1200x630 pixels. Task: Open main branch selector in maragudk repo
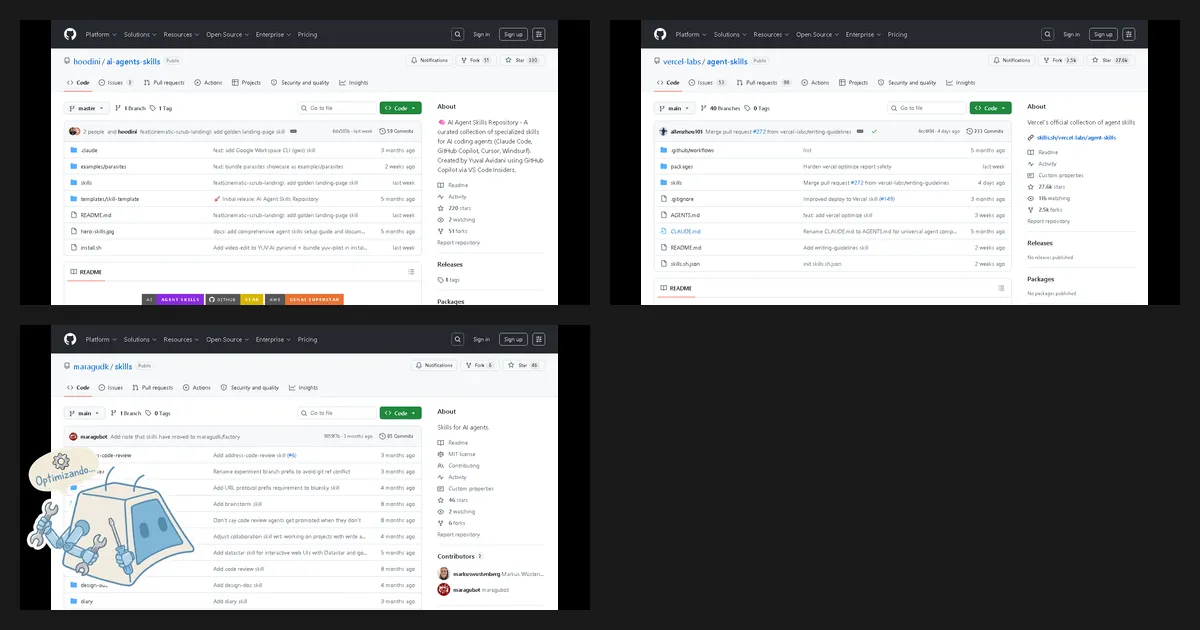[x=85, y=413]
